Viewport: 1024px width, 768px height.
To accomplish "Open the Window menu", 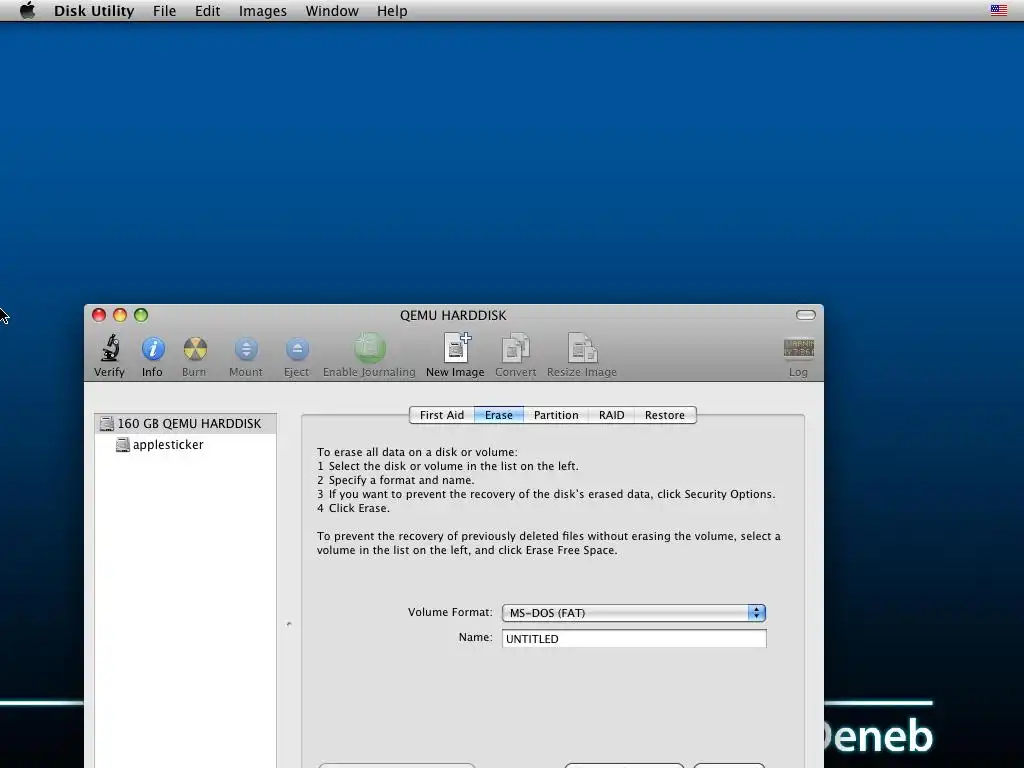I will click(332, 10).
